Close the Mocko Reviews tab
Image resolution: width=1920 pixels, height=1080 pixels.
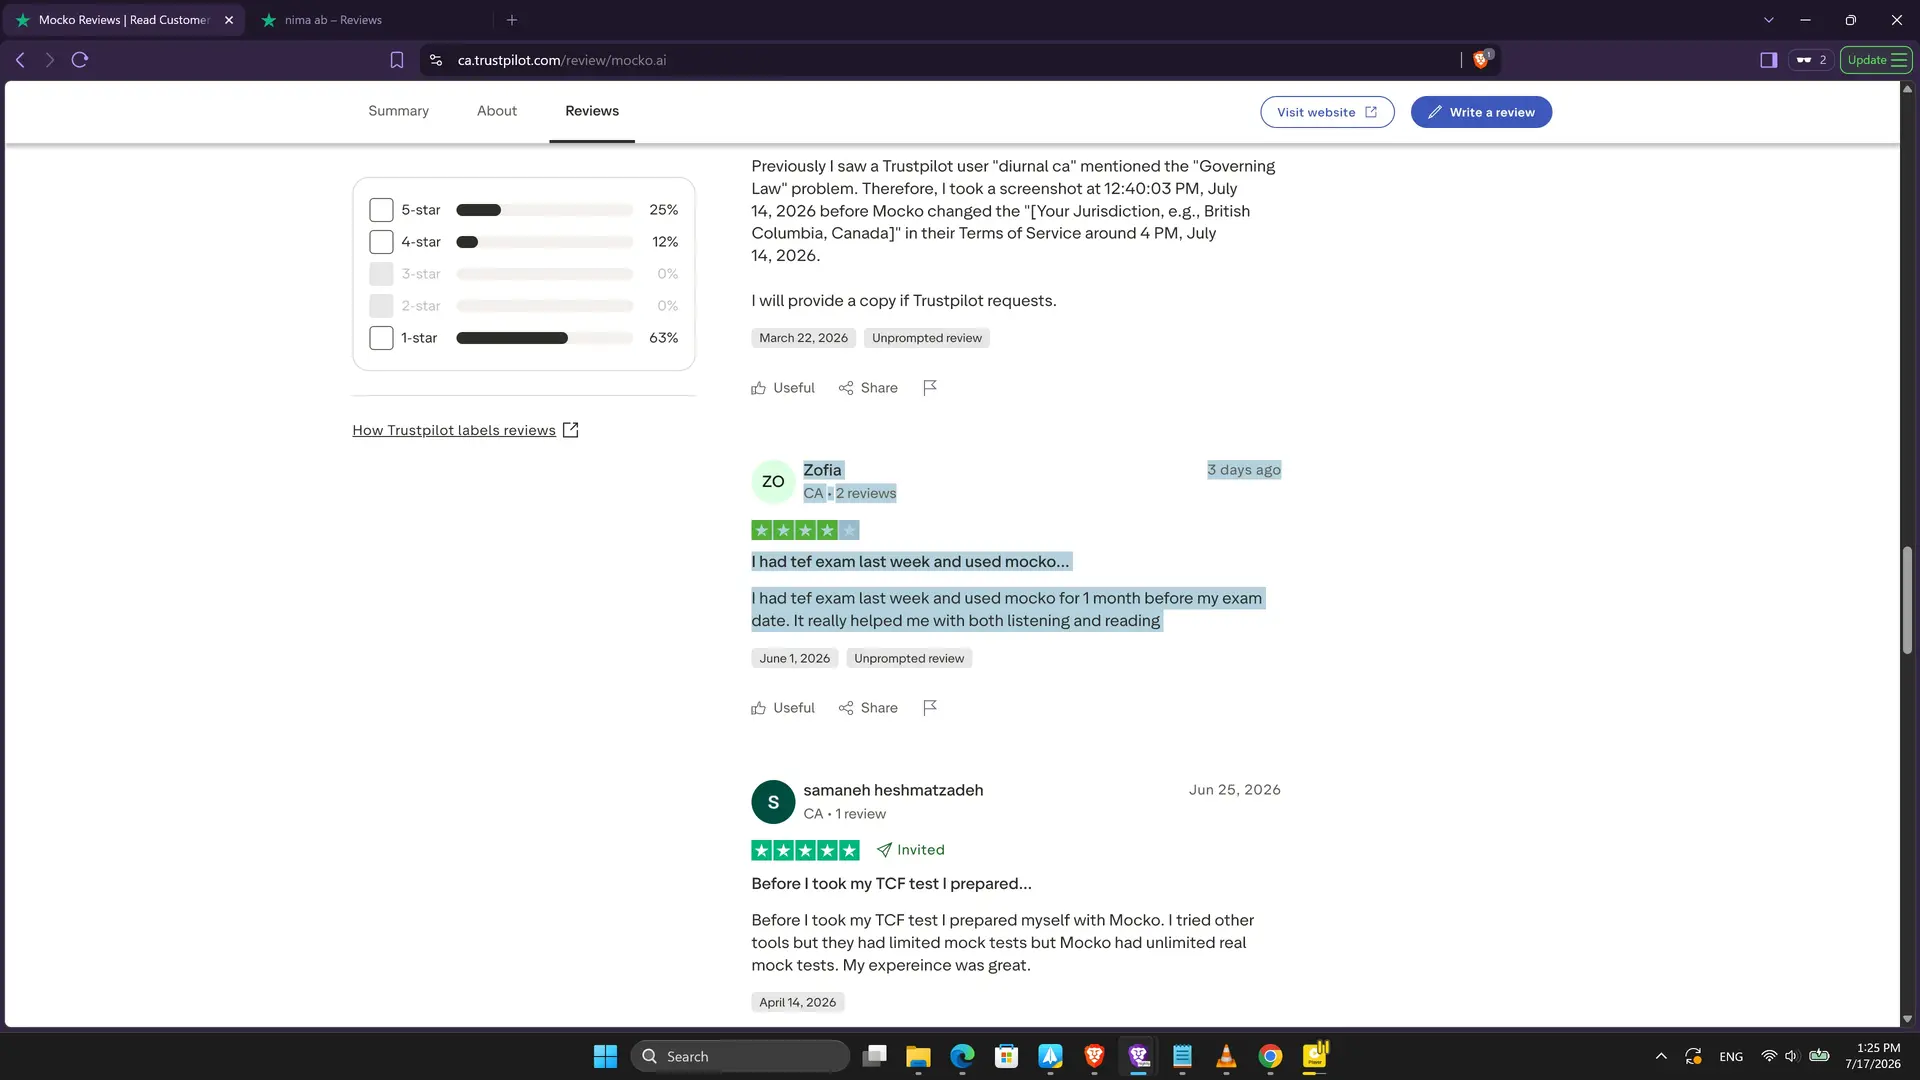(x=229, y=20)
